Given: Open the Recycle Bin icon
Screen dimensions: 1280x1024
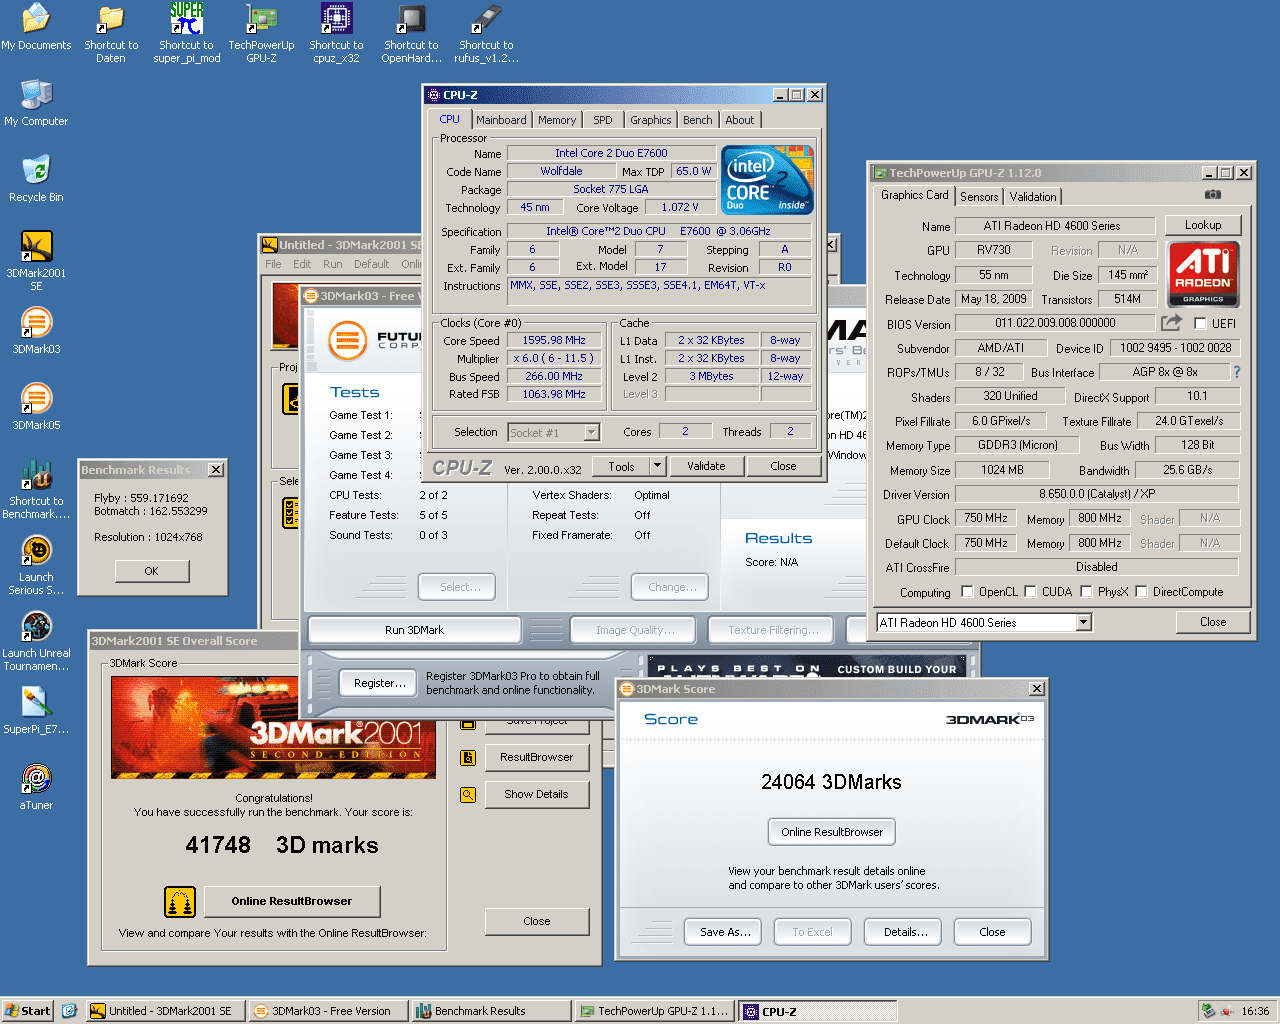Looking at the screenshot, I should pyautogui.click(x=36, y=179).
